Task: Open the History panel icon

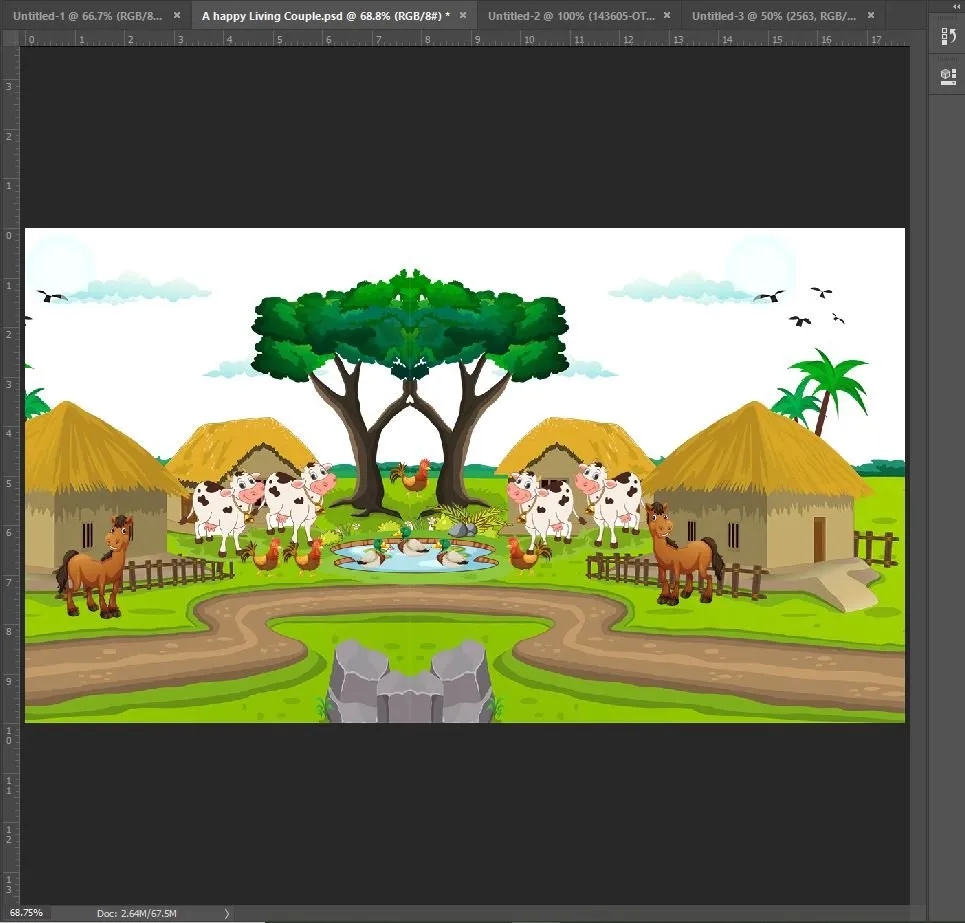Action: point(946,38)
